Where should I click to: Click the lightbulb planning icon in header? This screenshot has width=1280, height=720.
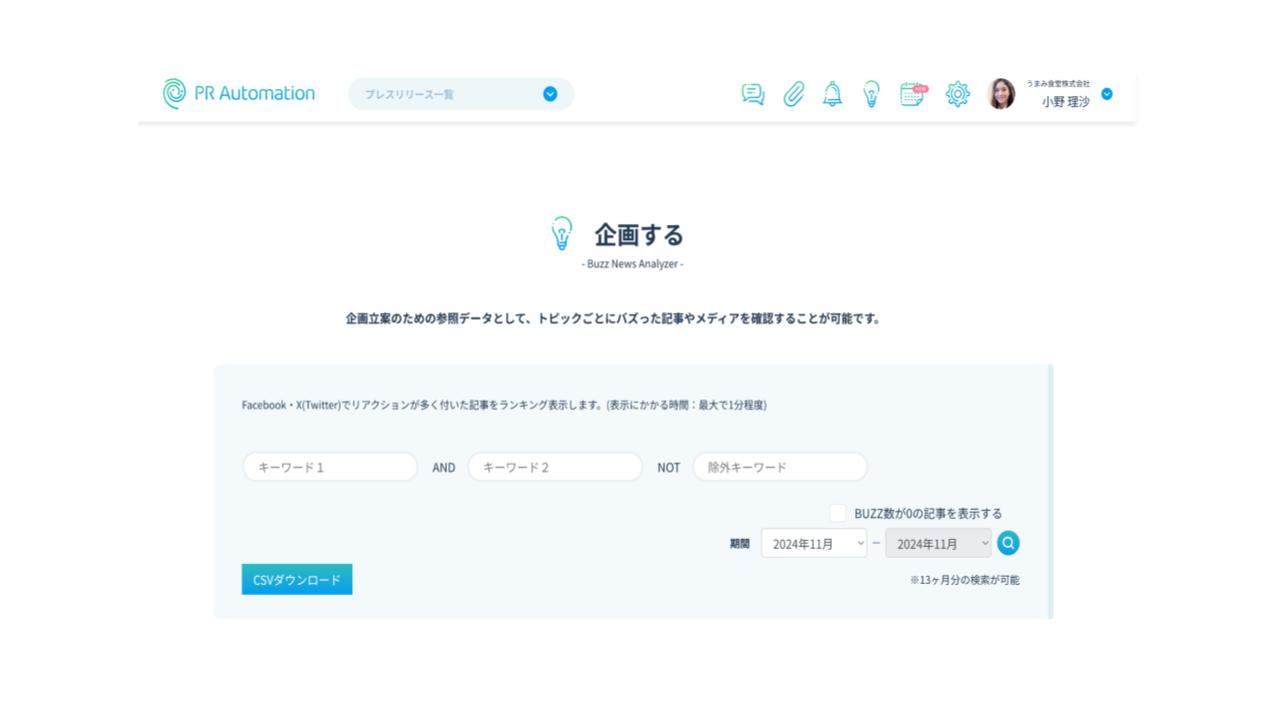click(x=871, y=94)
